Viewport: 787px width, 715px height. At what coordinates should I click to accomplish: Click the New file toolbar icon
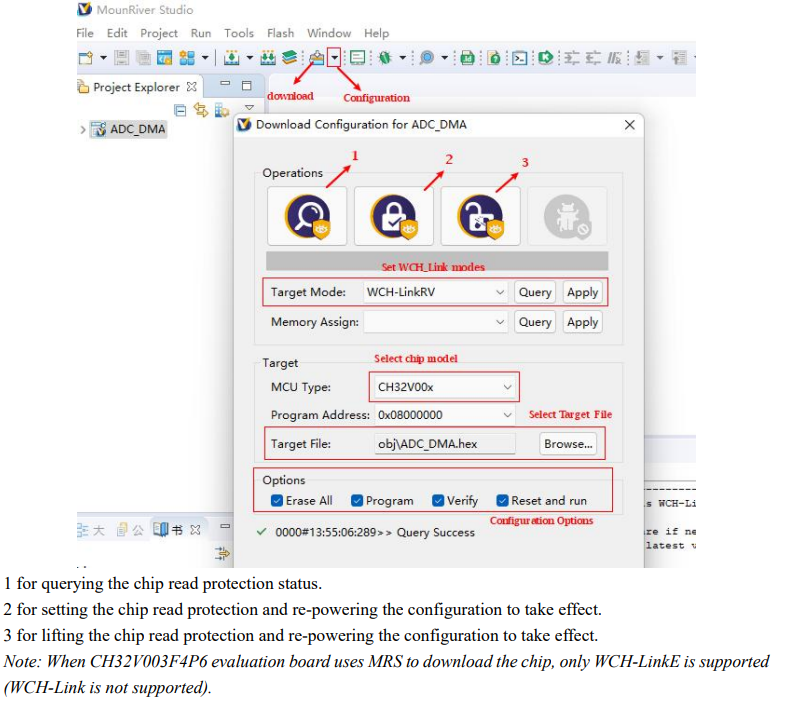coord(86,58)
